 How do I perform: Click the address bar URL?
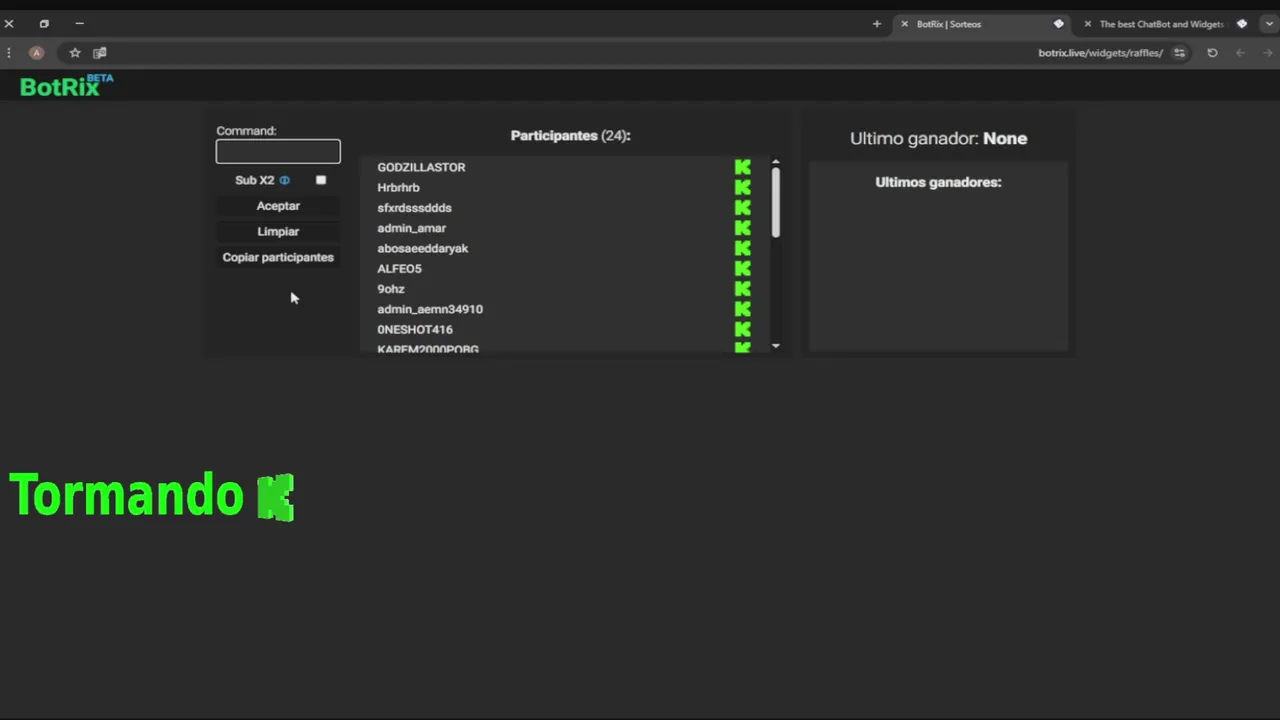tap(1100, 53)
